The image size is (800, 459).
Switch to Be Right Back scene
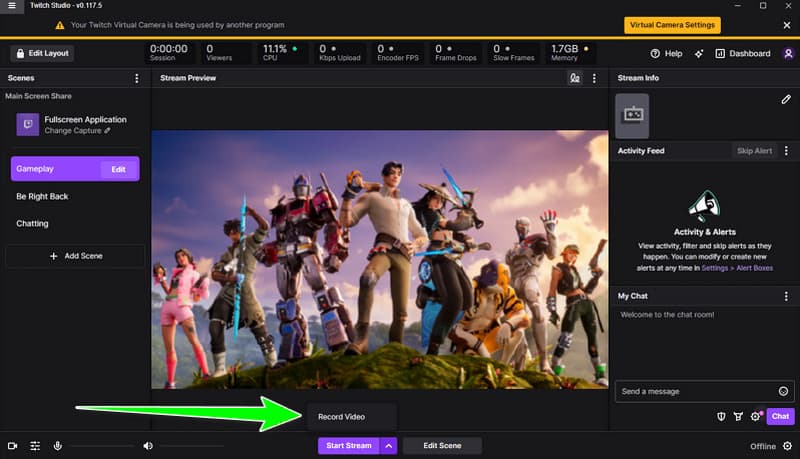pyautogui.click(x=42, y=196)
